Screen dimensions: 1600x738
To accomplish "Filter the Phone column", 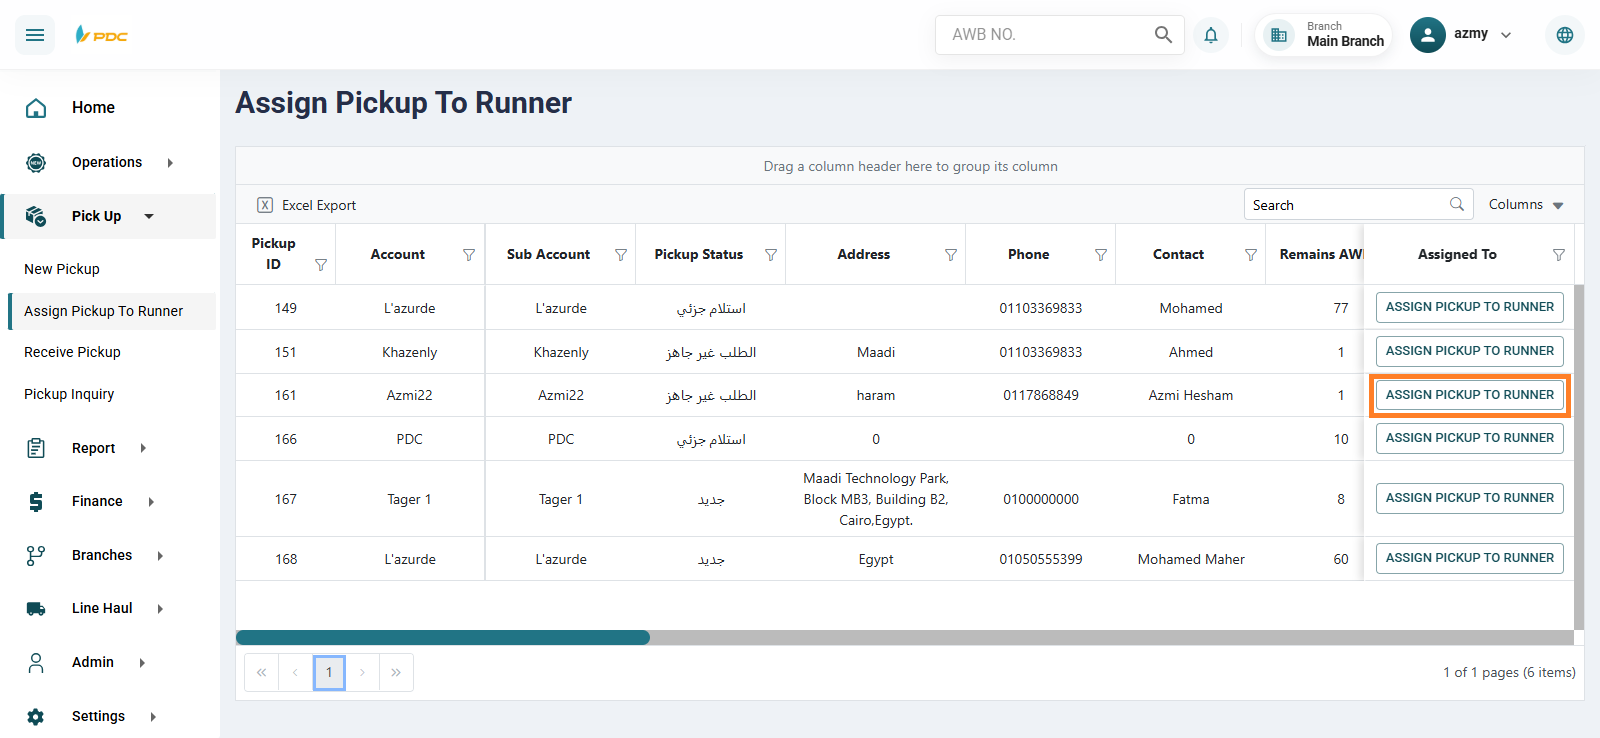I will 1101,255.
